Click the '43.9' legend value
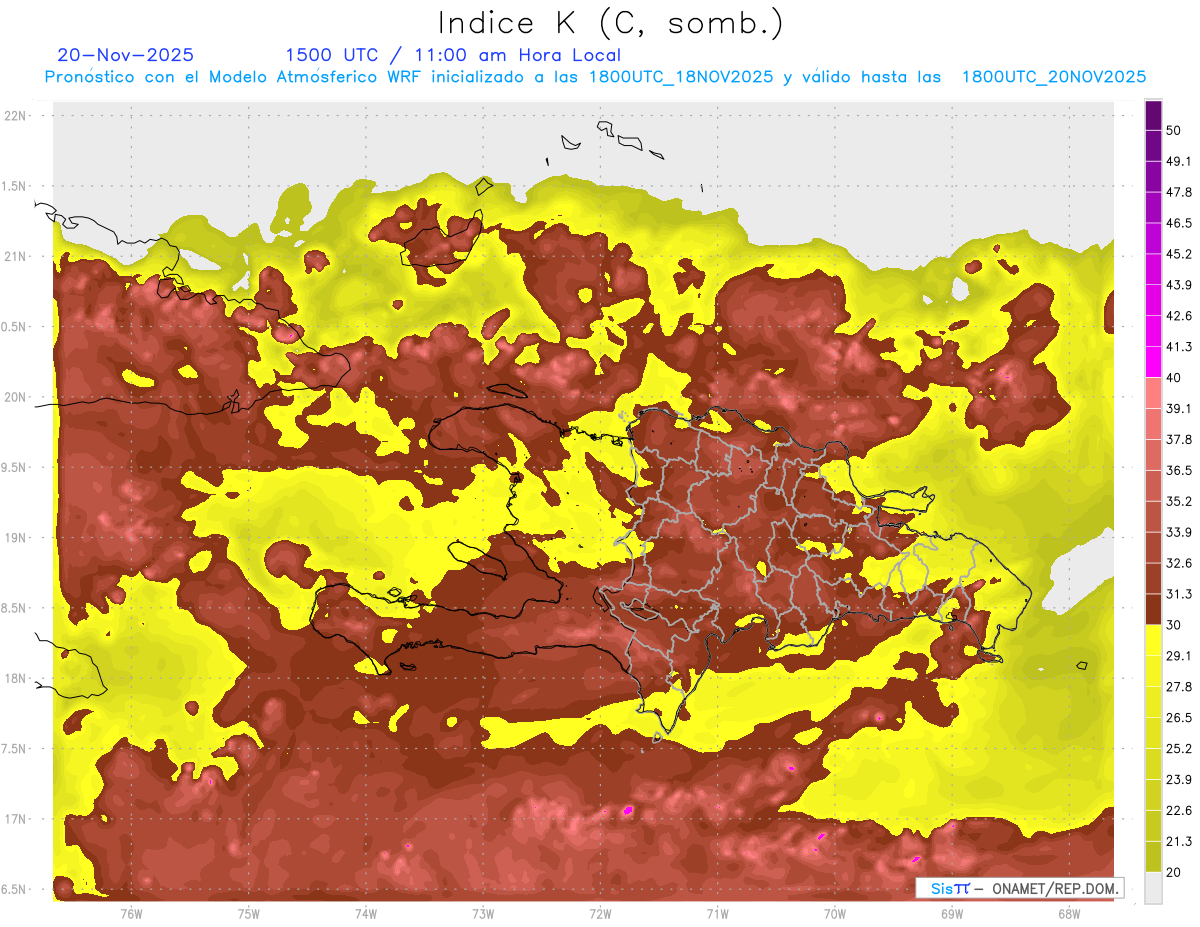 coord(1179,286)
